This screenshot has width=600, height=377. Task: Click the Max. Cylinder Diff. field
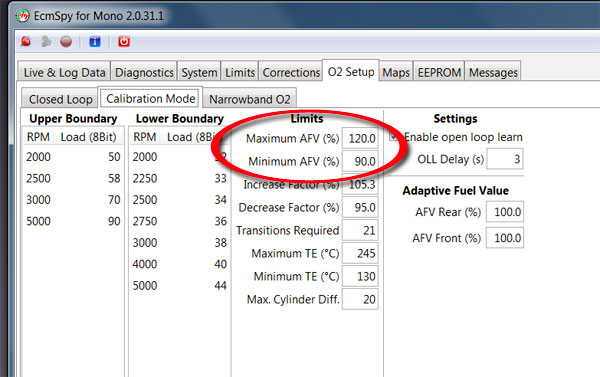[360, 299]
